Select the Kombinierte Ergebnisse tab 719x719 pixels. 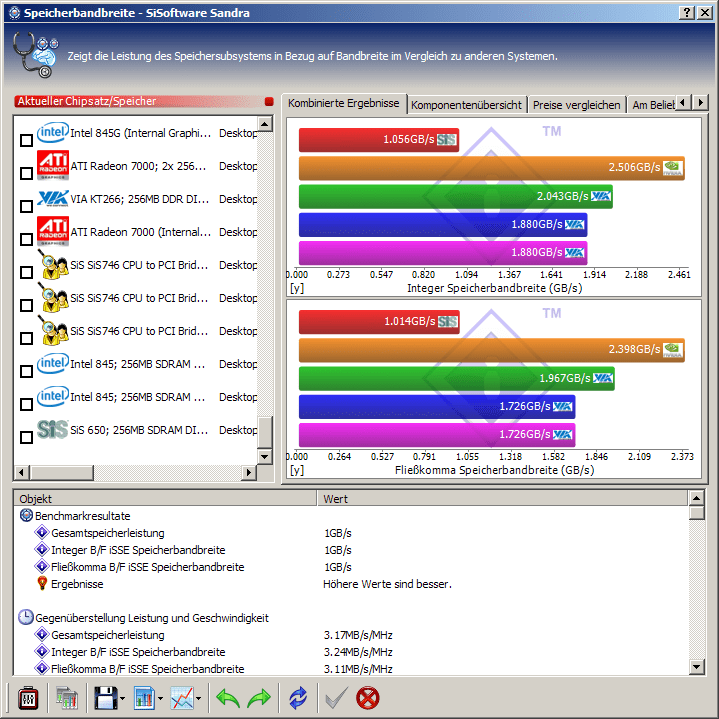(343, 103)
